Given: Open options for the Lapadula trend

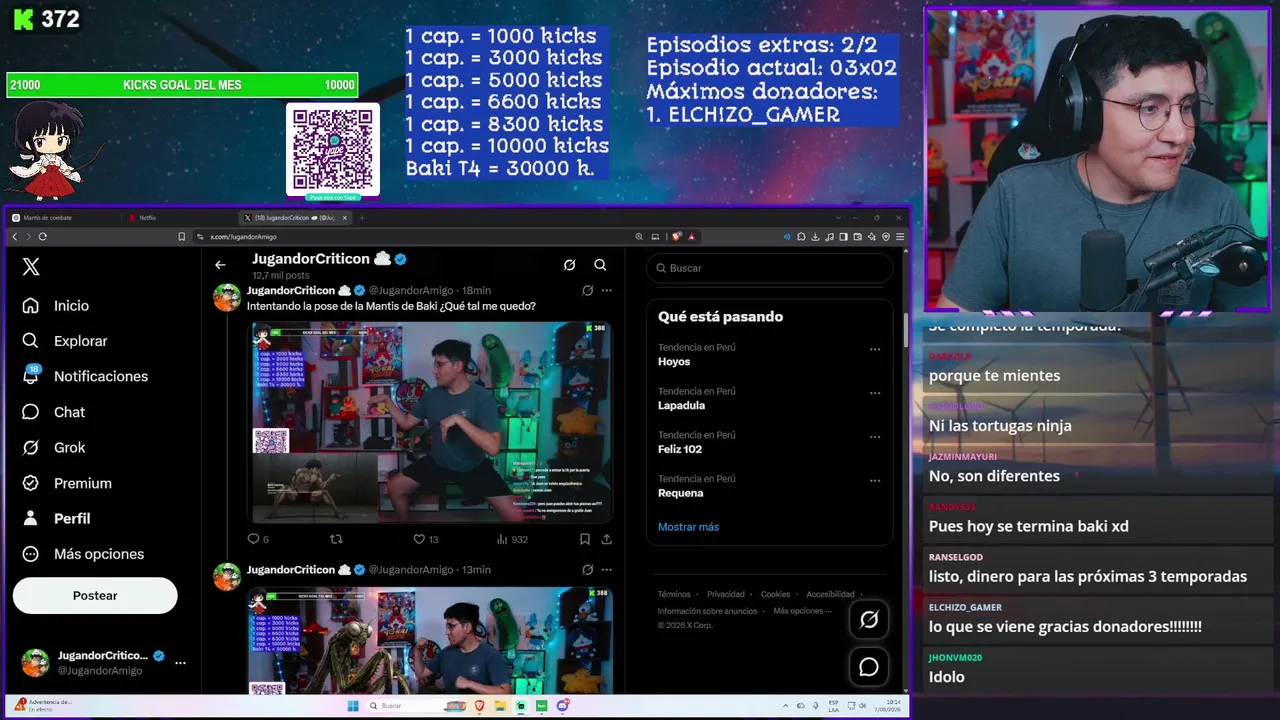Looking at the screenshot, I should (875, 393).
